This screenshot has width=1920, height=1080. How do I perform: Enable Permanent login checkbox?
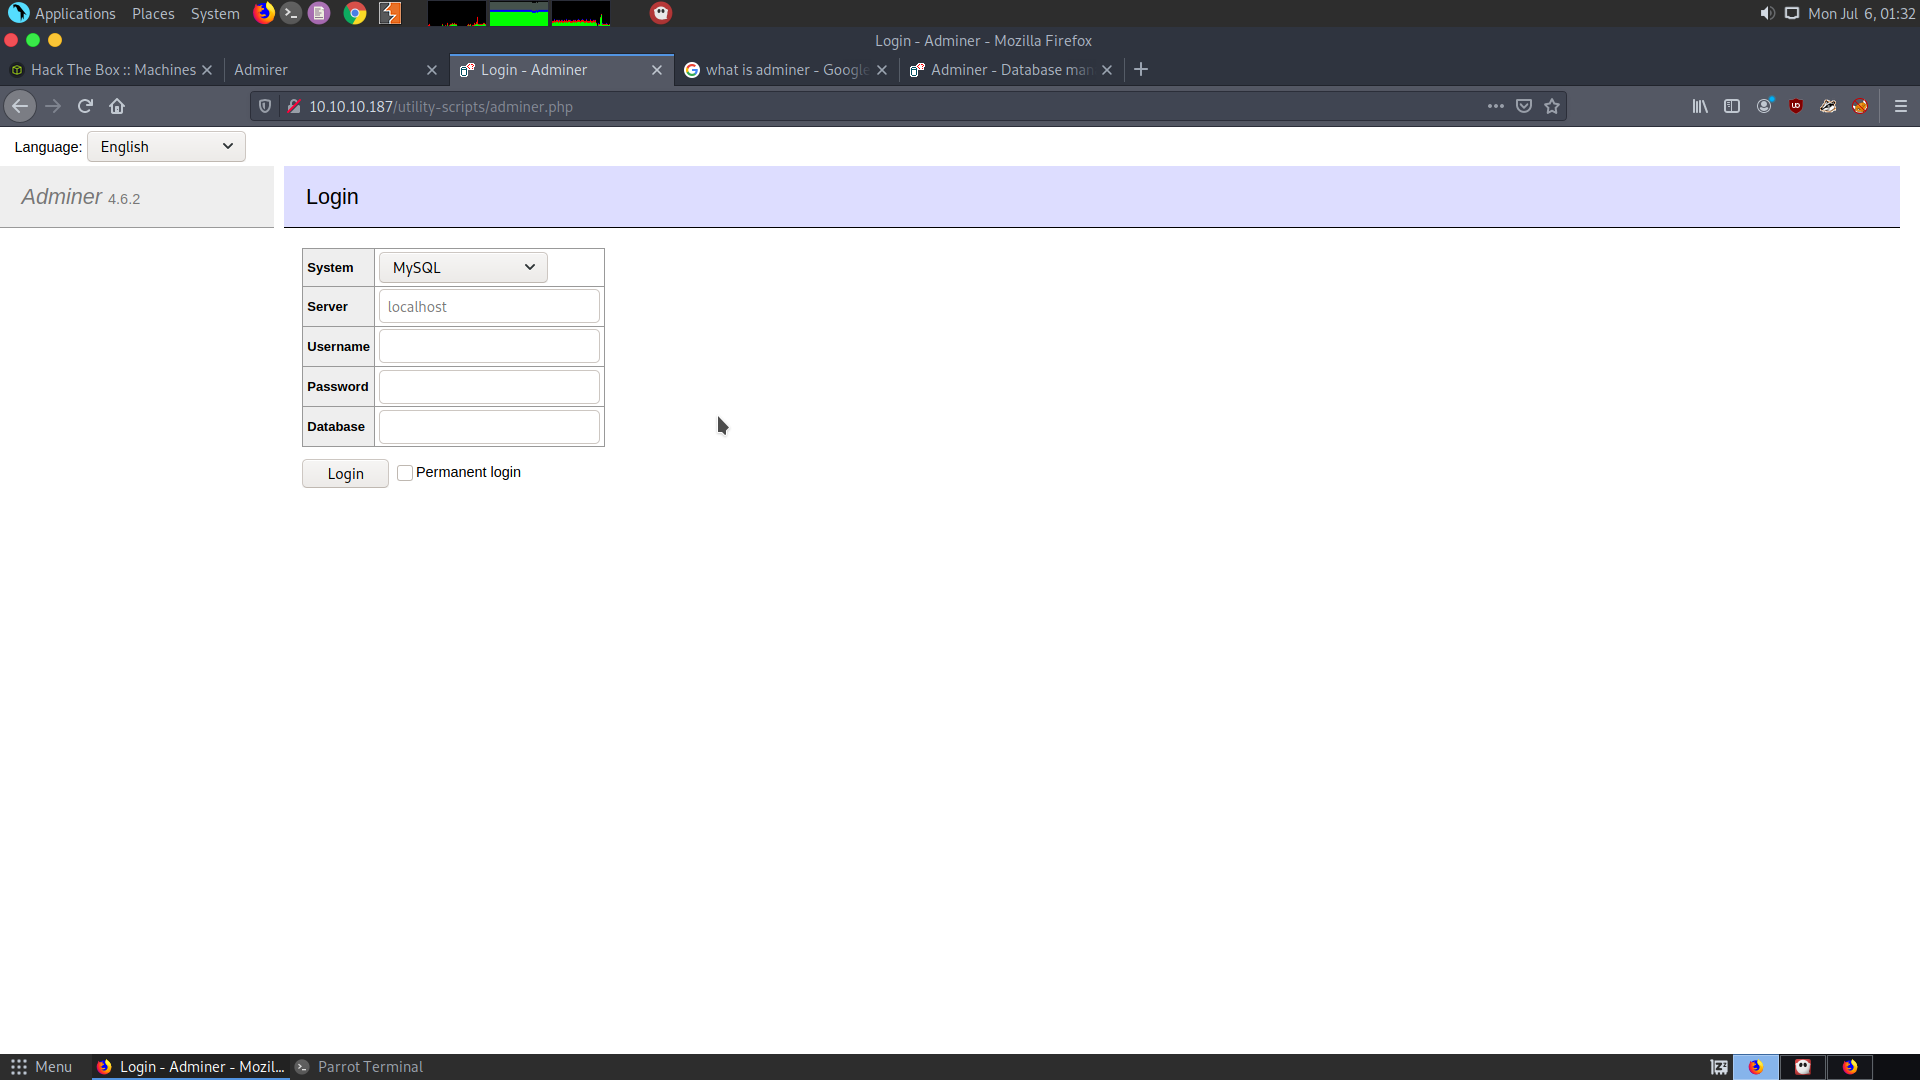(x=405, y=473)
